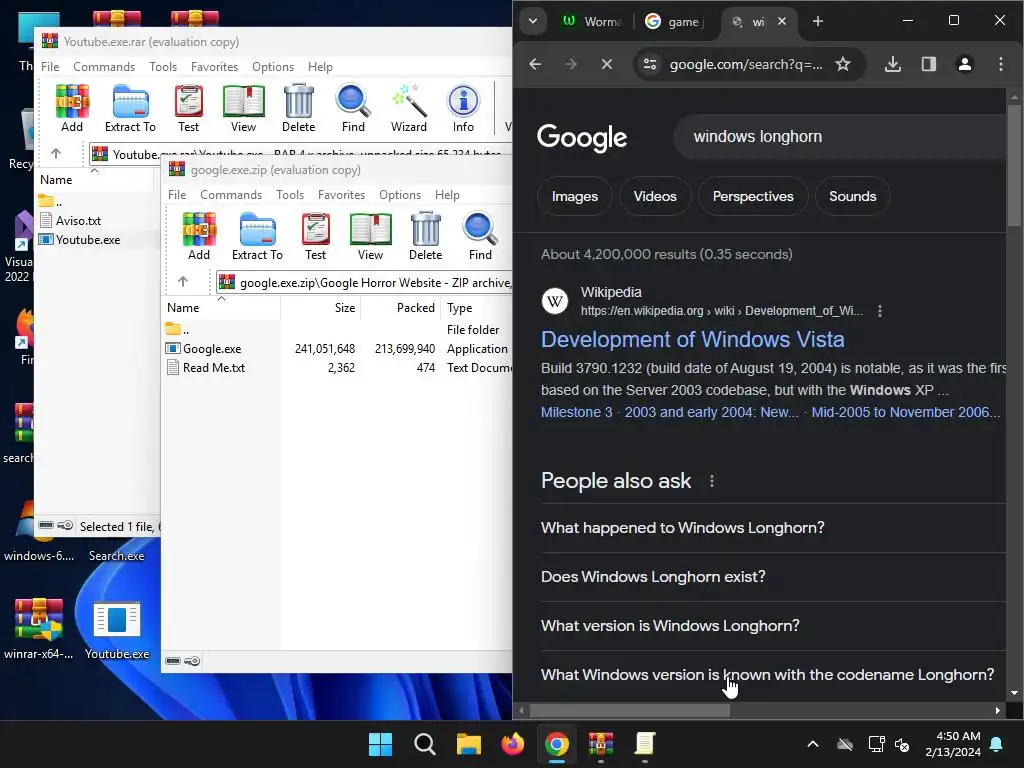The height and width of the screenshot is (768, 1024).
Task: Switch to the Worma Chrome tab
Action: 593,22
